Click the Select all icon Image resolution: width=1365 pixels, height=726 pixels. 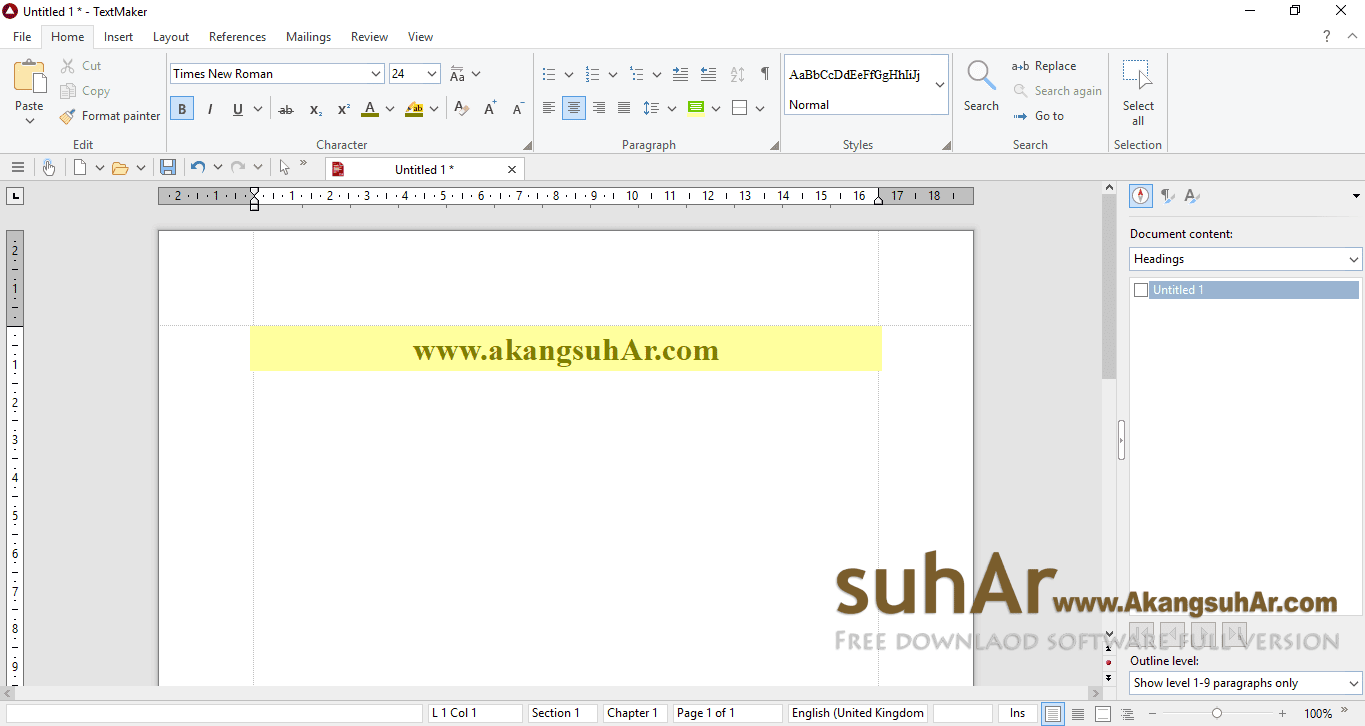point(1138,76)
